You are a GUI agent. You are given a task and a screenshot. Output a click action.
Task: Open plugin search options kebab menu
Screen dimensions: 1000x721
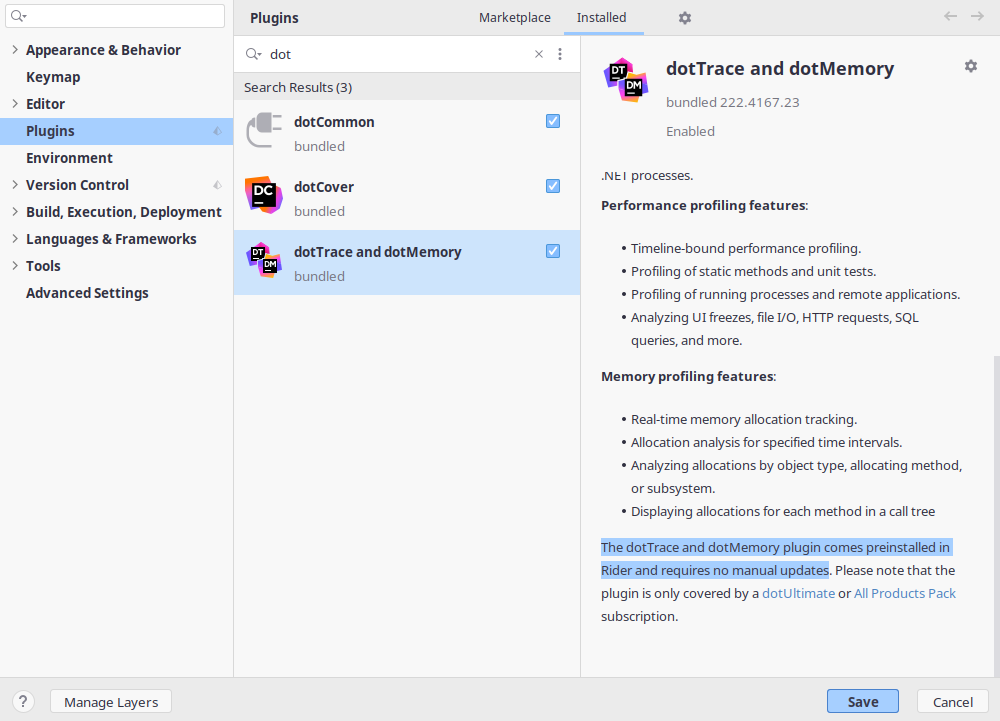tap(560, 54)
